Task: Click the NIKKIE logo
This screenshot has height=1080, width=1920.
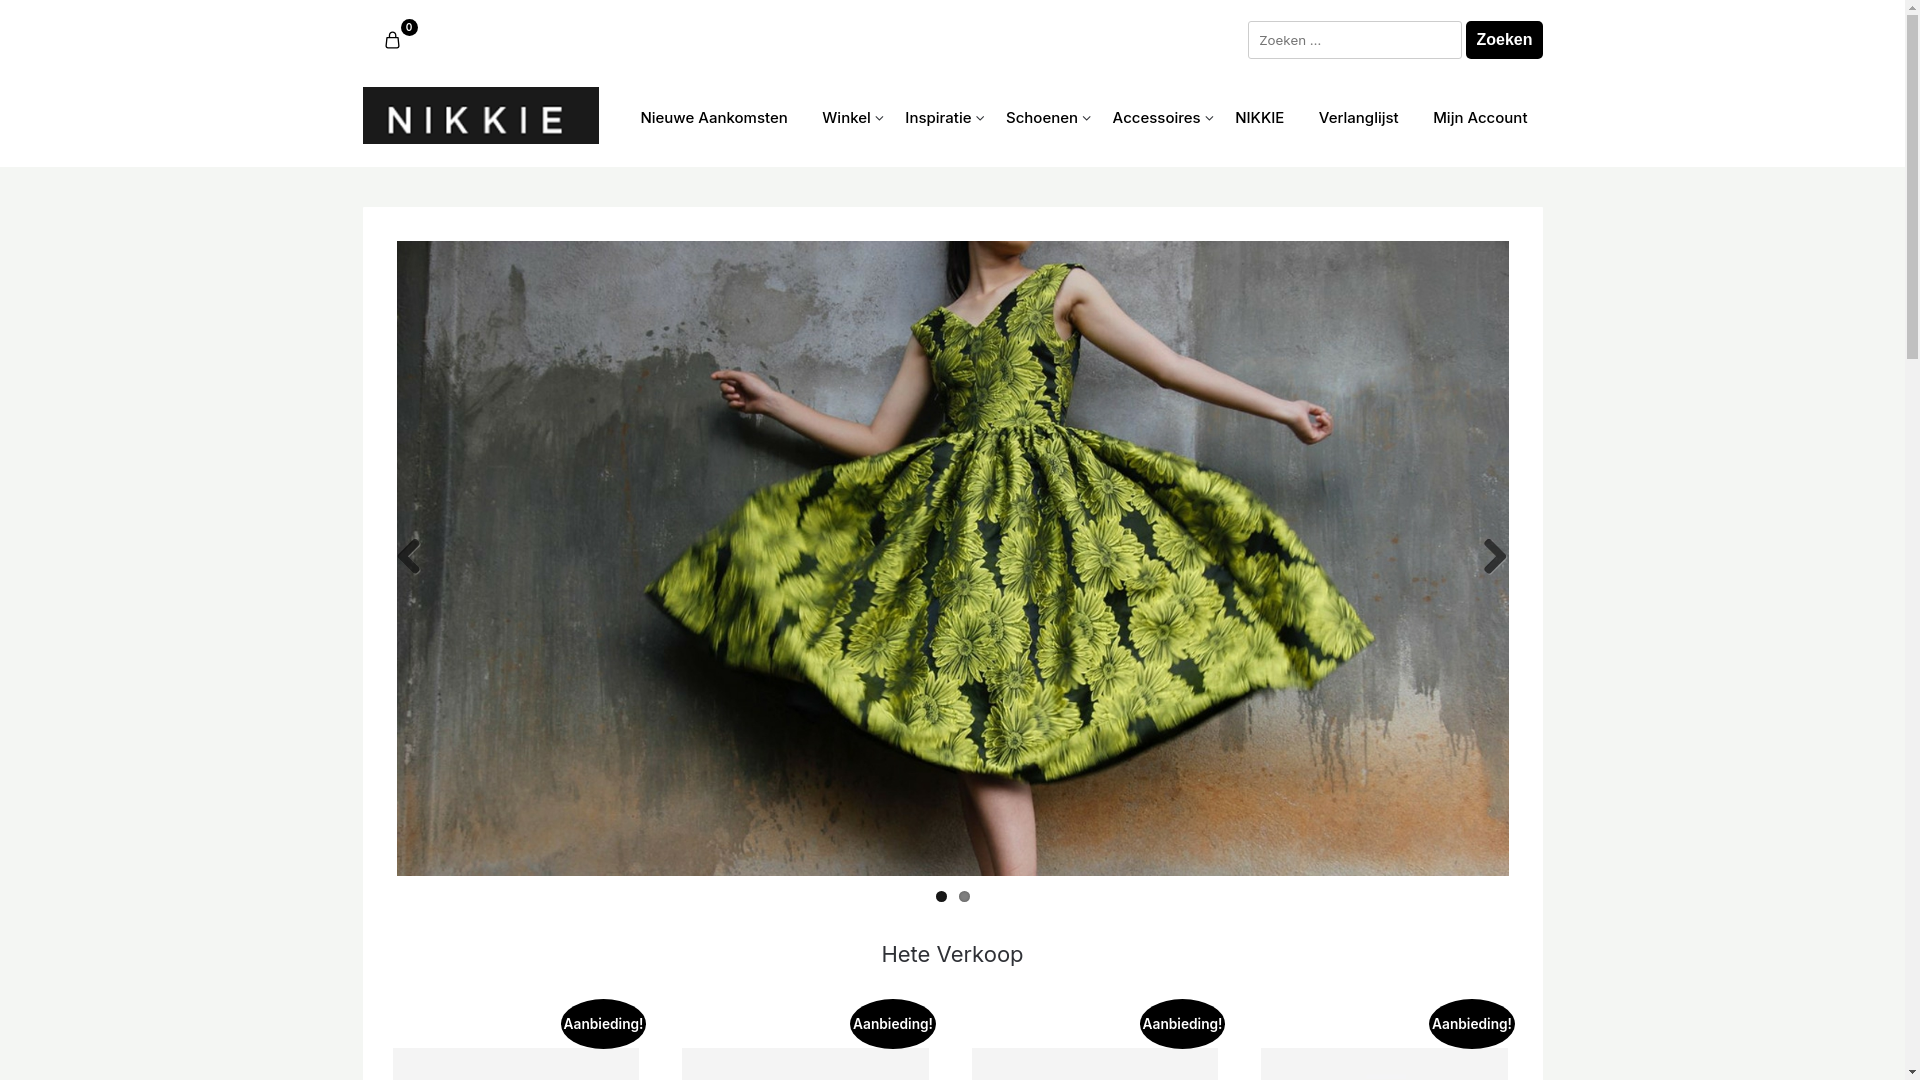Action: tap(480, 116)
